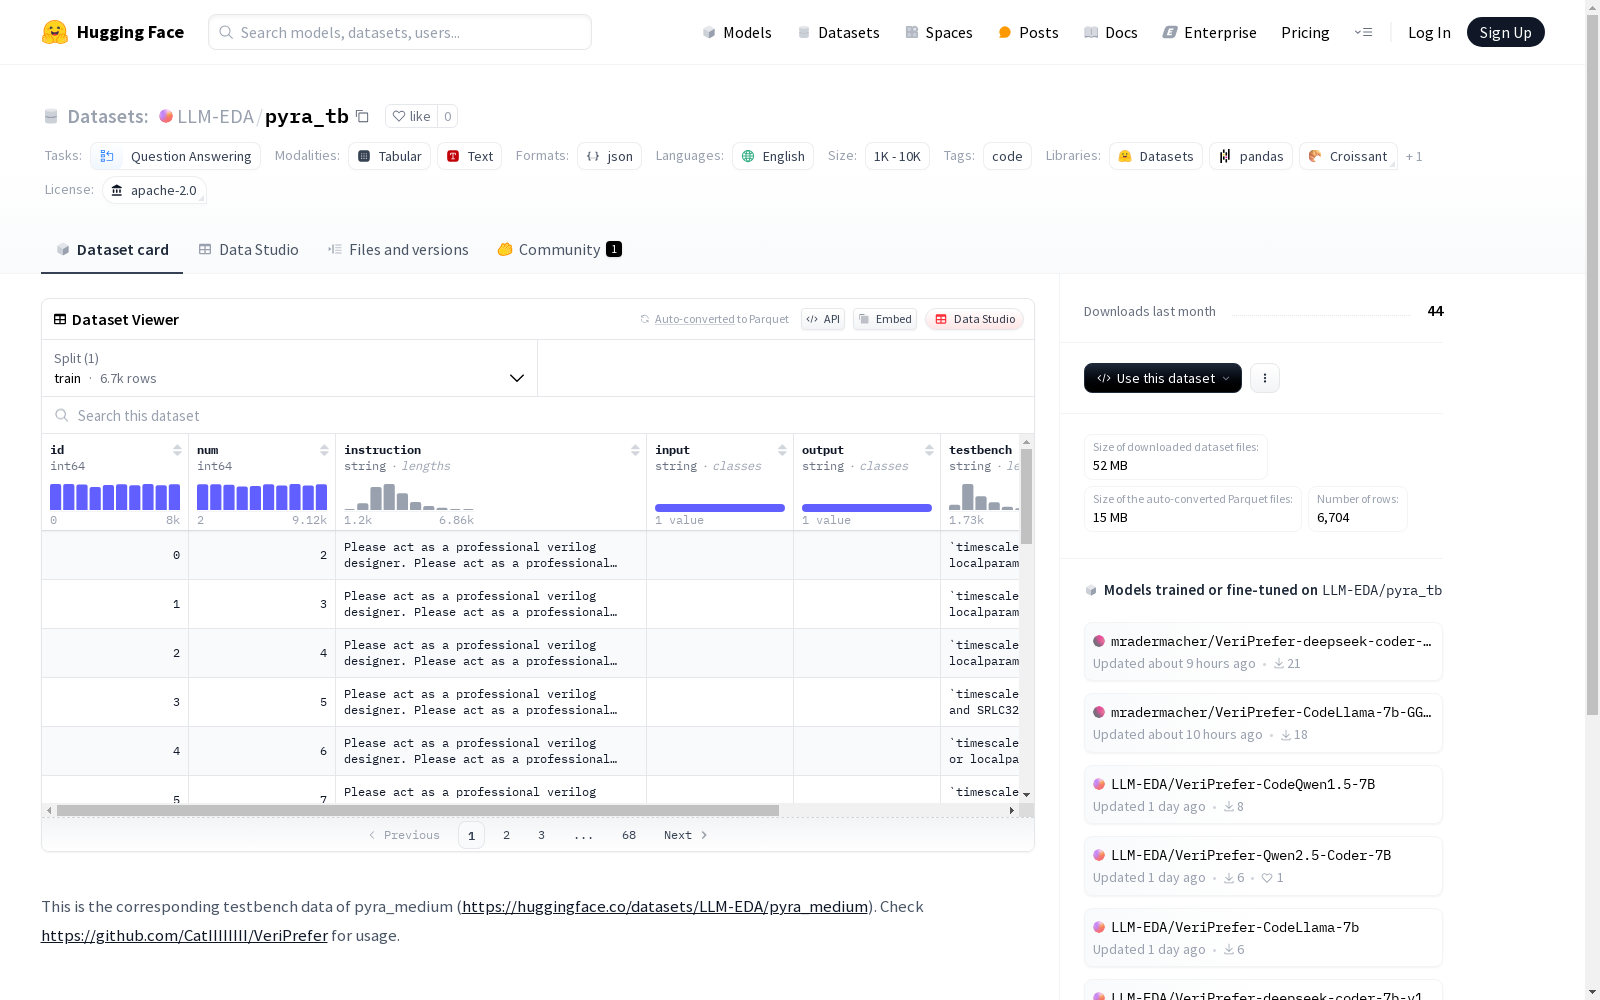Click the English language tag
Screen dimensions: 1600x1000
[773, 156]
